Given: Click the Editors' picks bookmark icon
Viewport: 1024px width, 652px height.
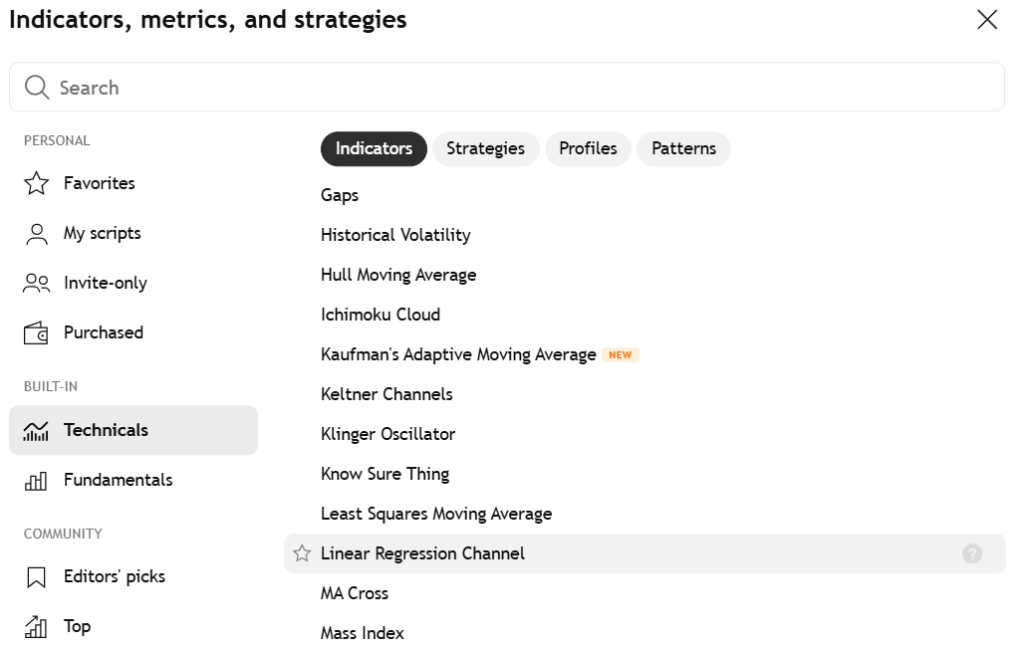Looking at the screenshot, I should click(37, 577).
